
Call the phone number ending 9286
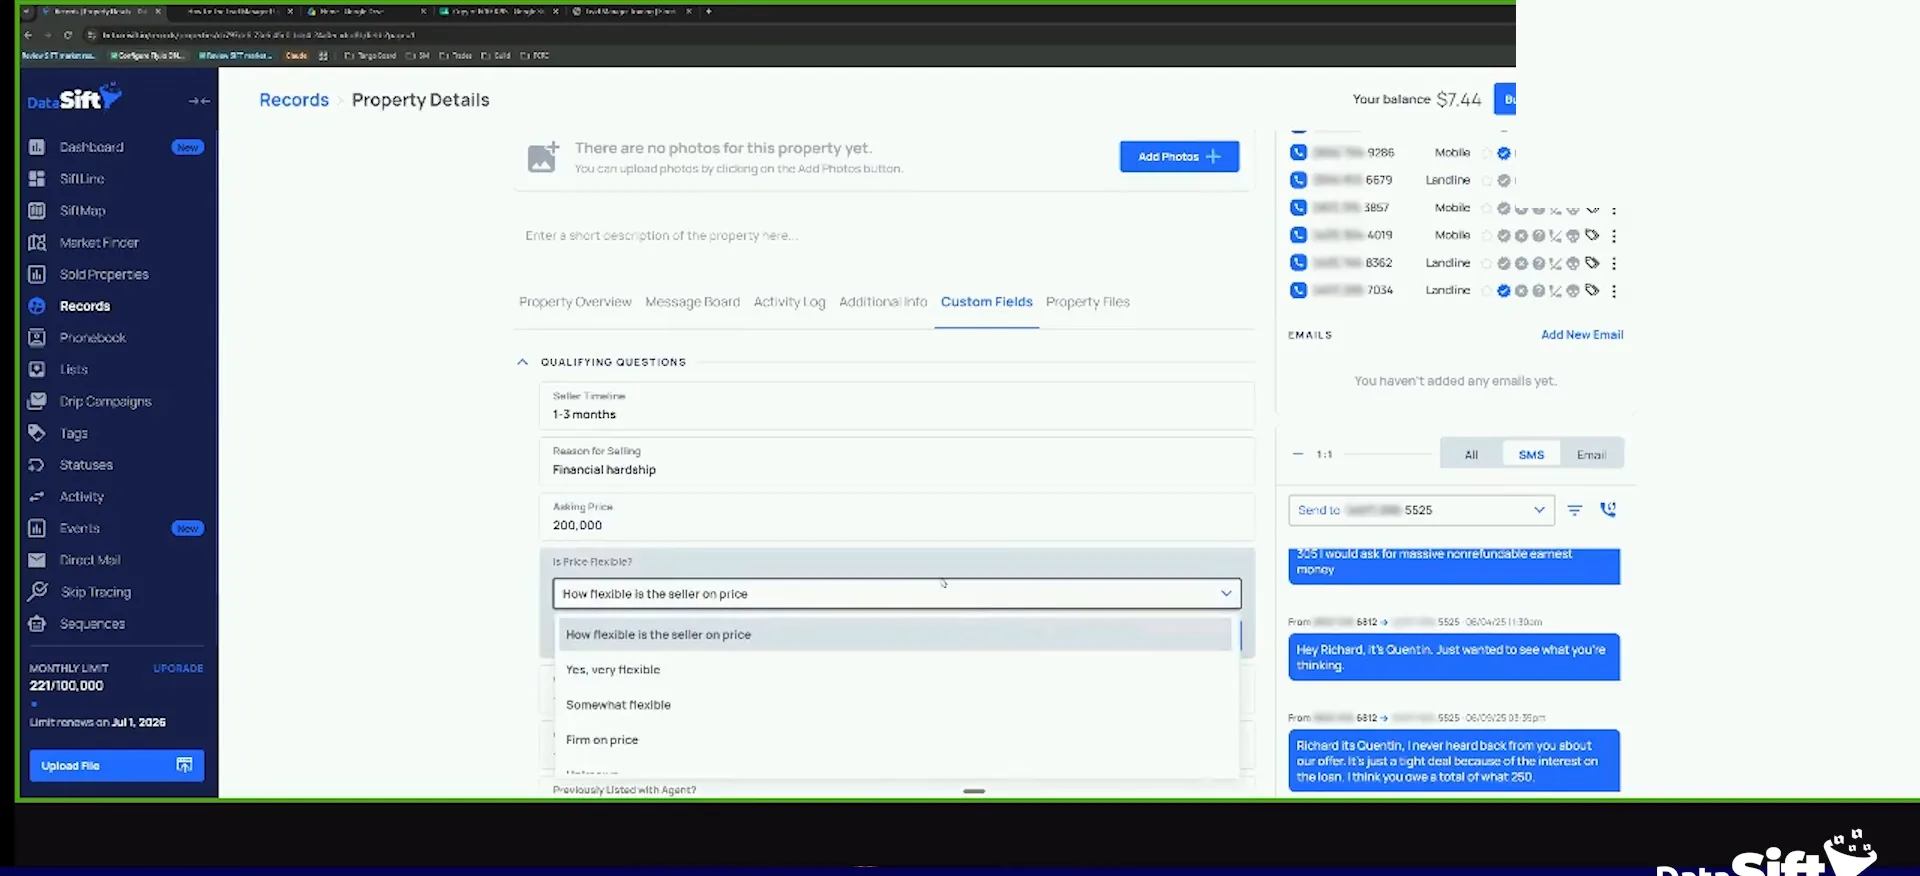pyautogui.click(x=1298, y=153)
